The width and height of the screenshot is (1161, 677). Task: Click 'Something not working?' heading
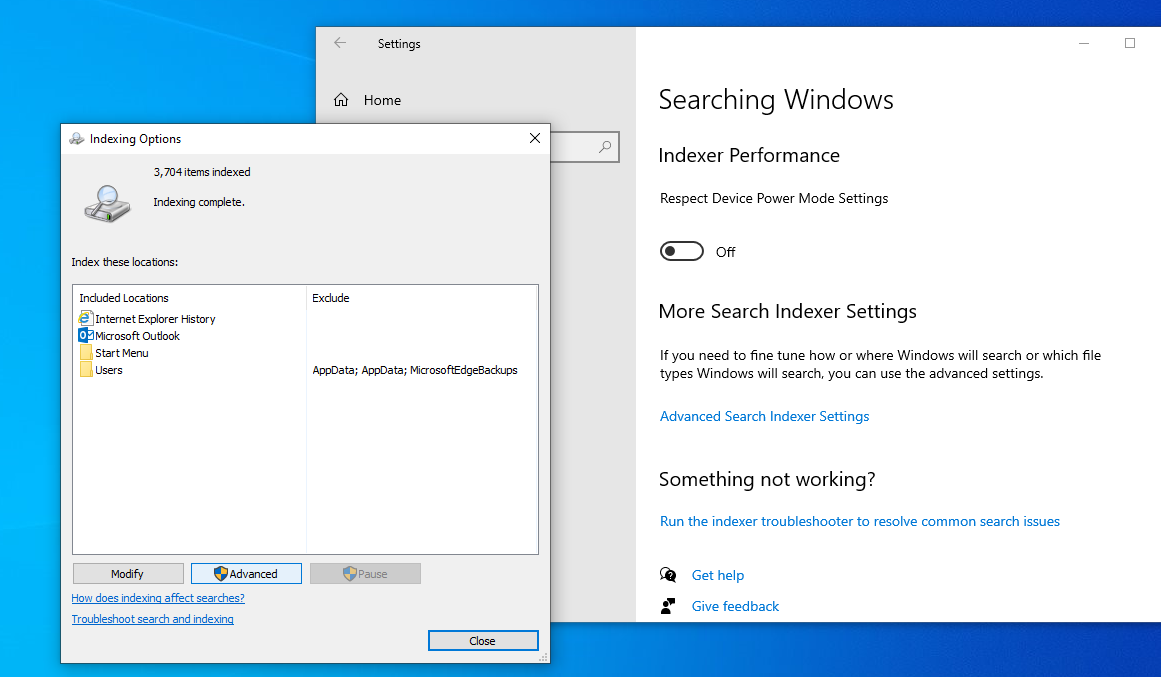coord(766,479)
